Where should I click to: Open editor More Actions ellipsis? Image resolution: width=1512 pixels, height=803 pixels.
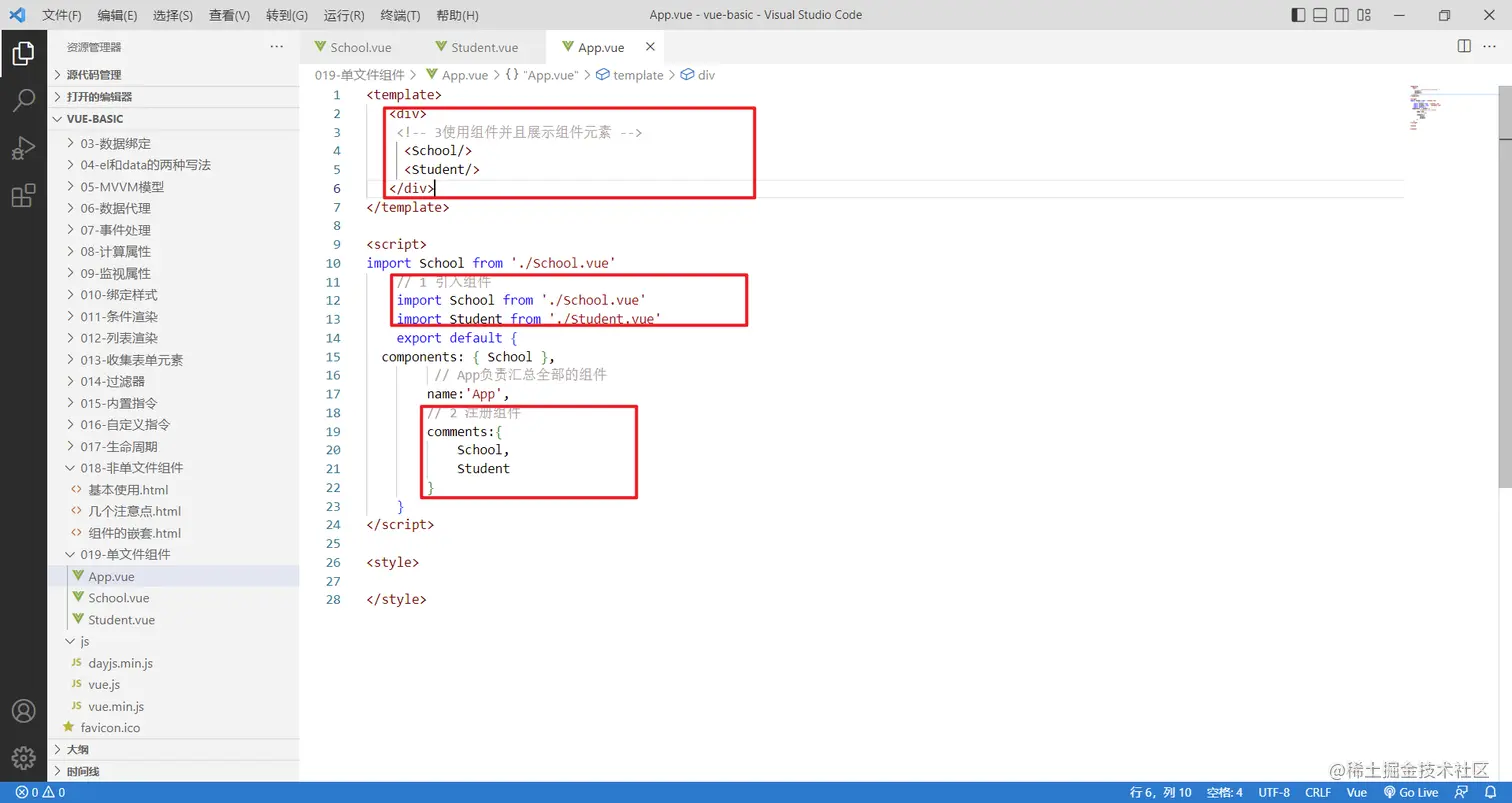[1489, 47]
